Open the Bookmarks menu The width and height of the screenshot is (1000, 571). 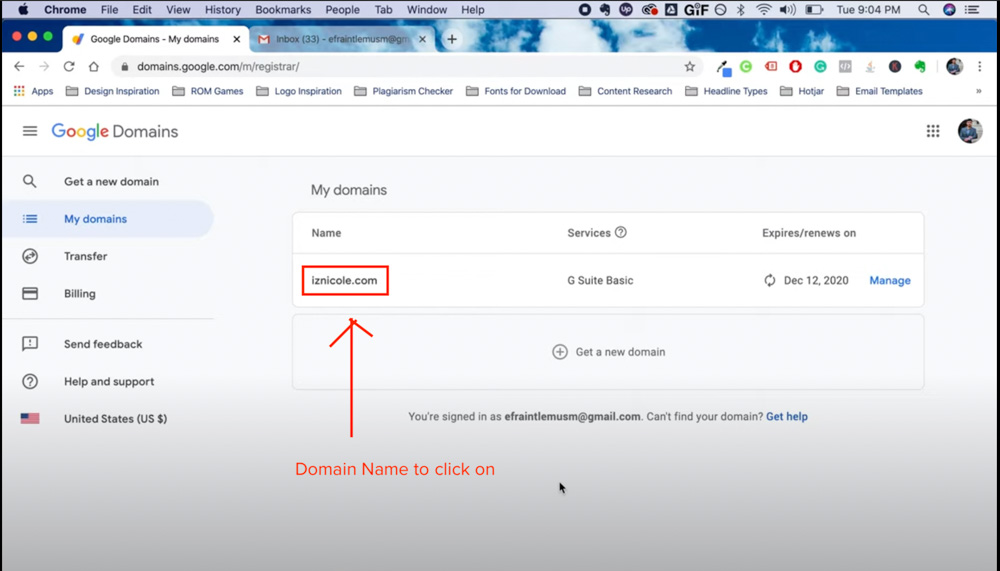(x=283, y=10)
